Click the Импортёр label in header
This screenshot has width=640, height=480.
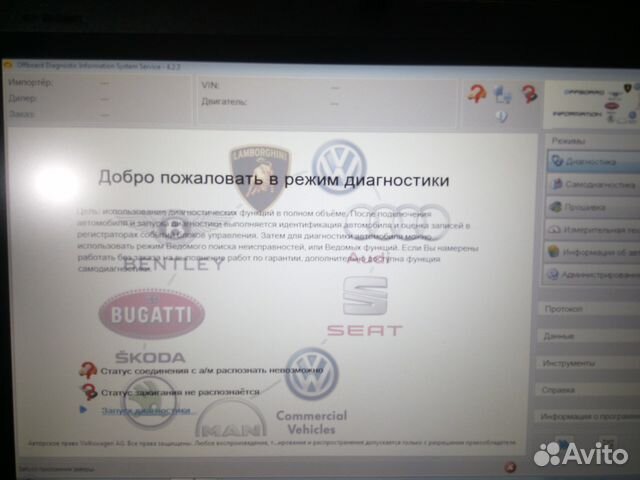coord(31,82)
